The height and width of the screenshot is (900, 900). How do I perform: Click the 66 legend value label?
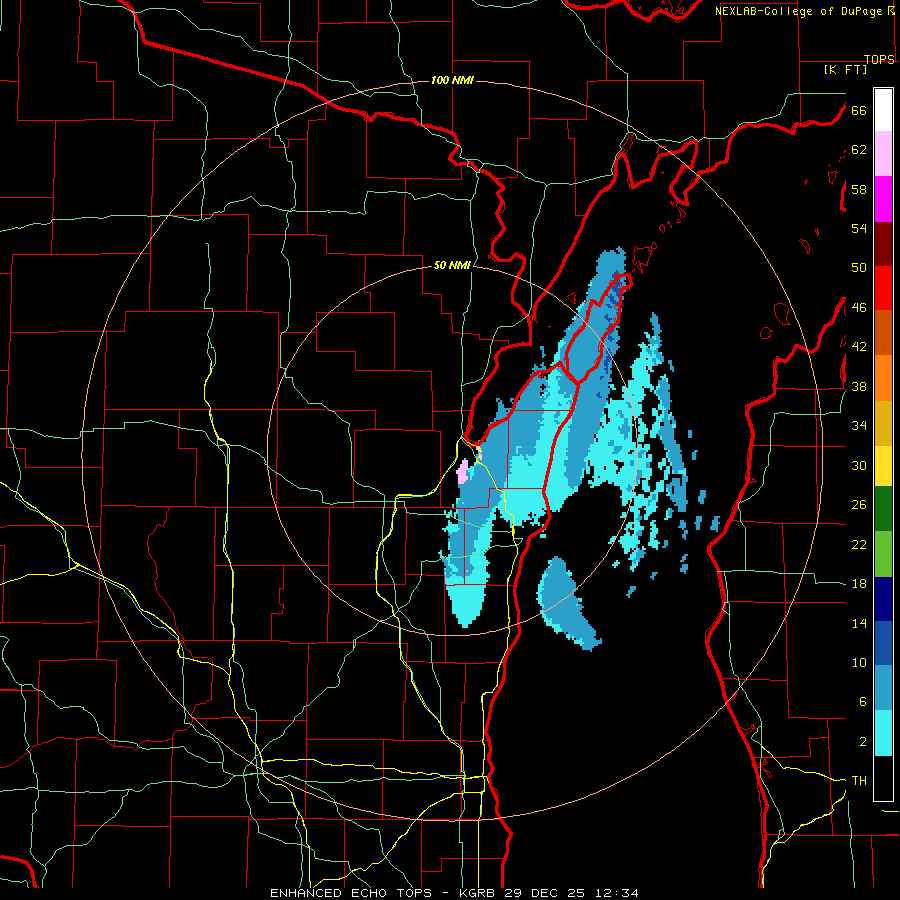point(859,110)
